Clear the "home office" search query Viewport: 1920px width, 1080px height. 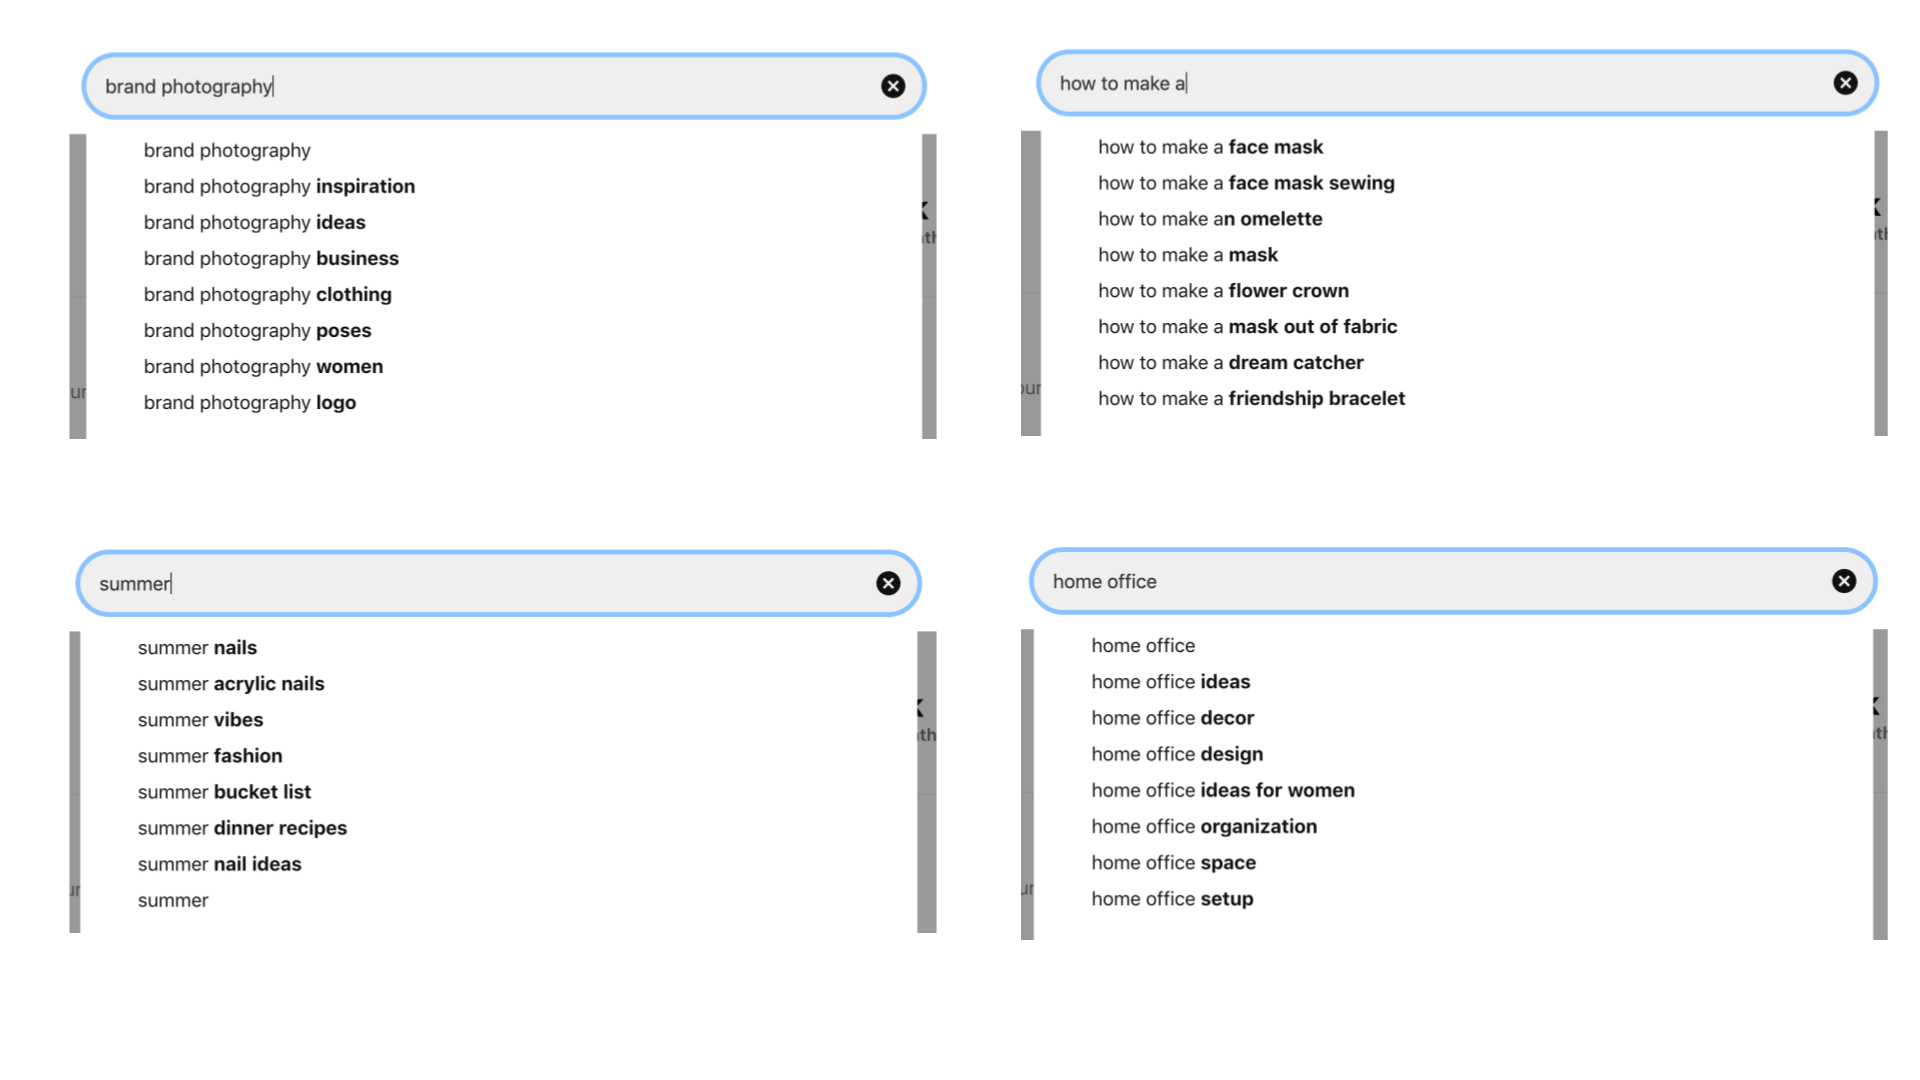1844,581
